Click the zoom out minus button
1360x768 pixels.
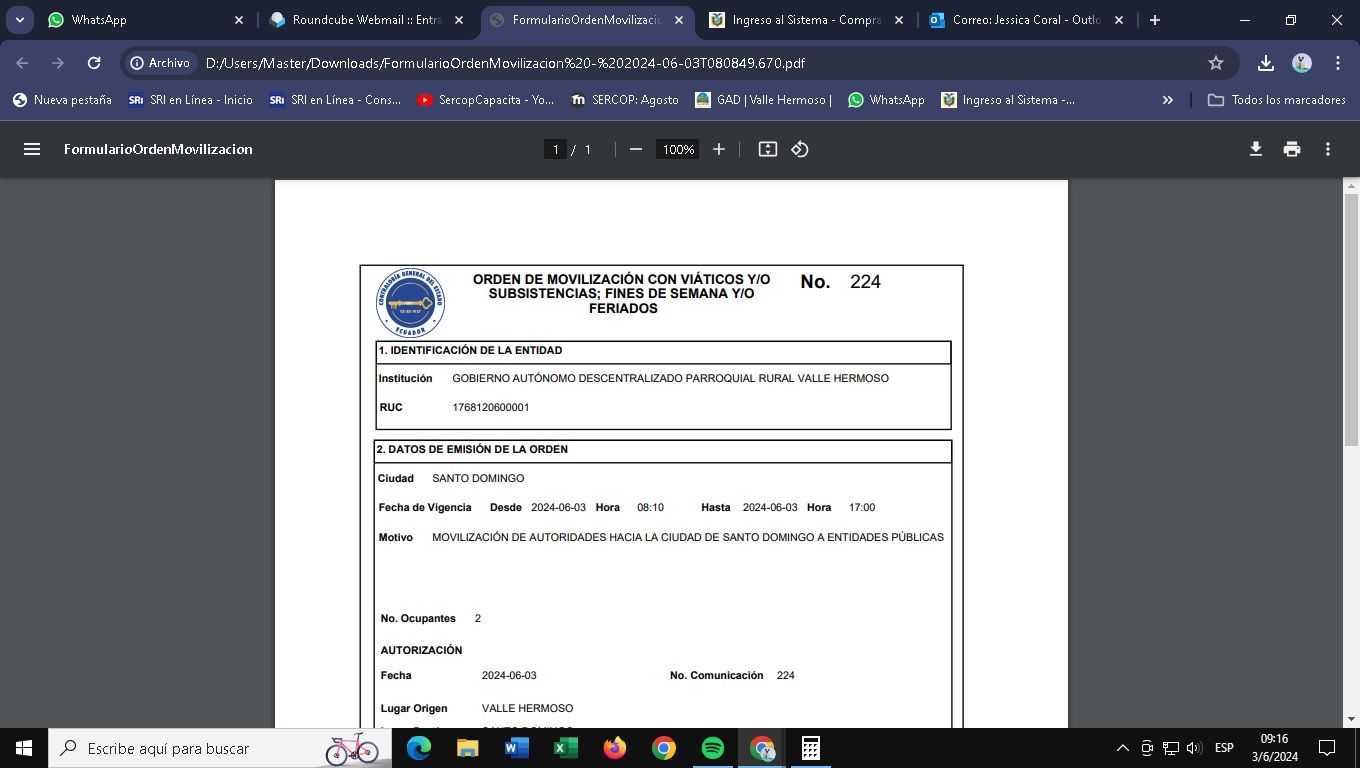635,149
